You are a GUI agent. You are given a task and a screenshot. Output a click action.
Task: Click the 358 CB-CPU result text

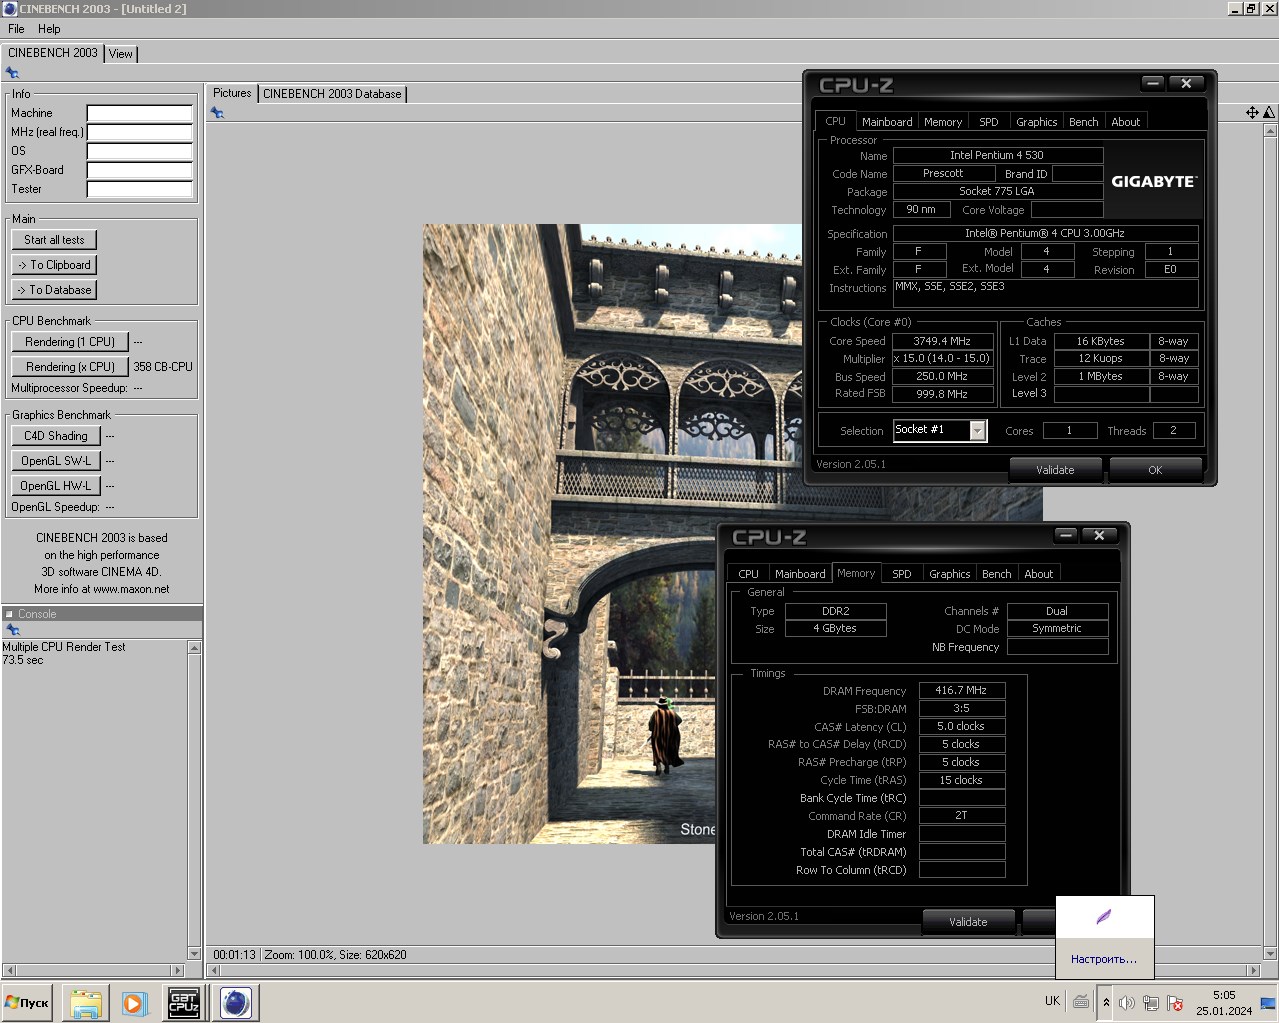(x=163, y=367)
